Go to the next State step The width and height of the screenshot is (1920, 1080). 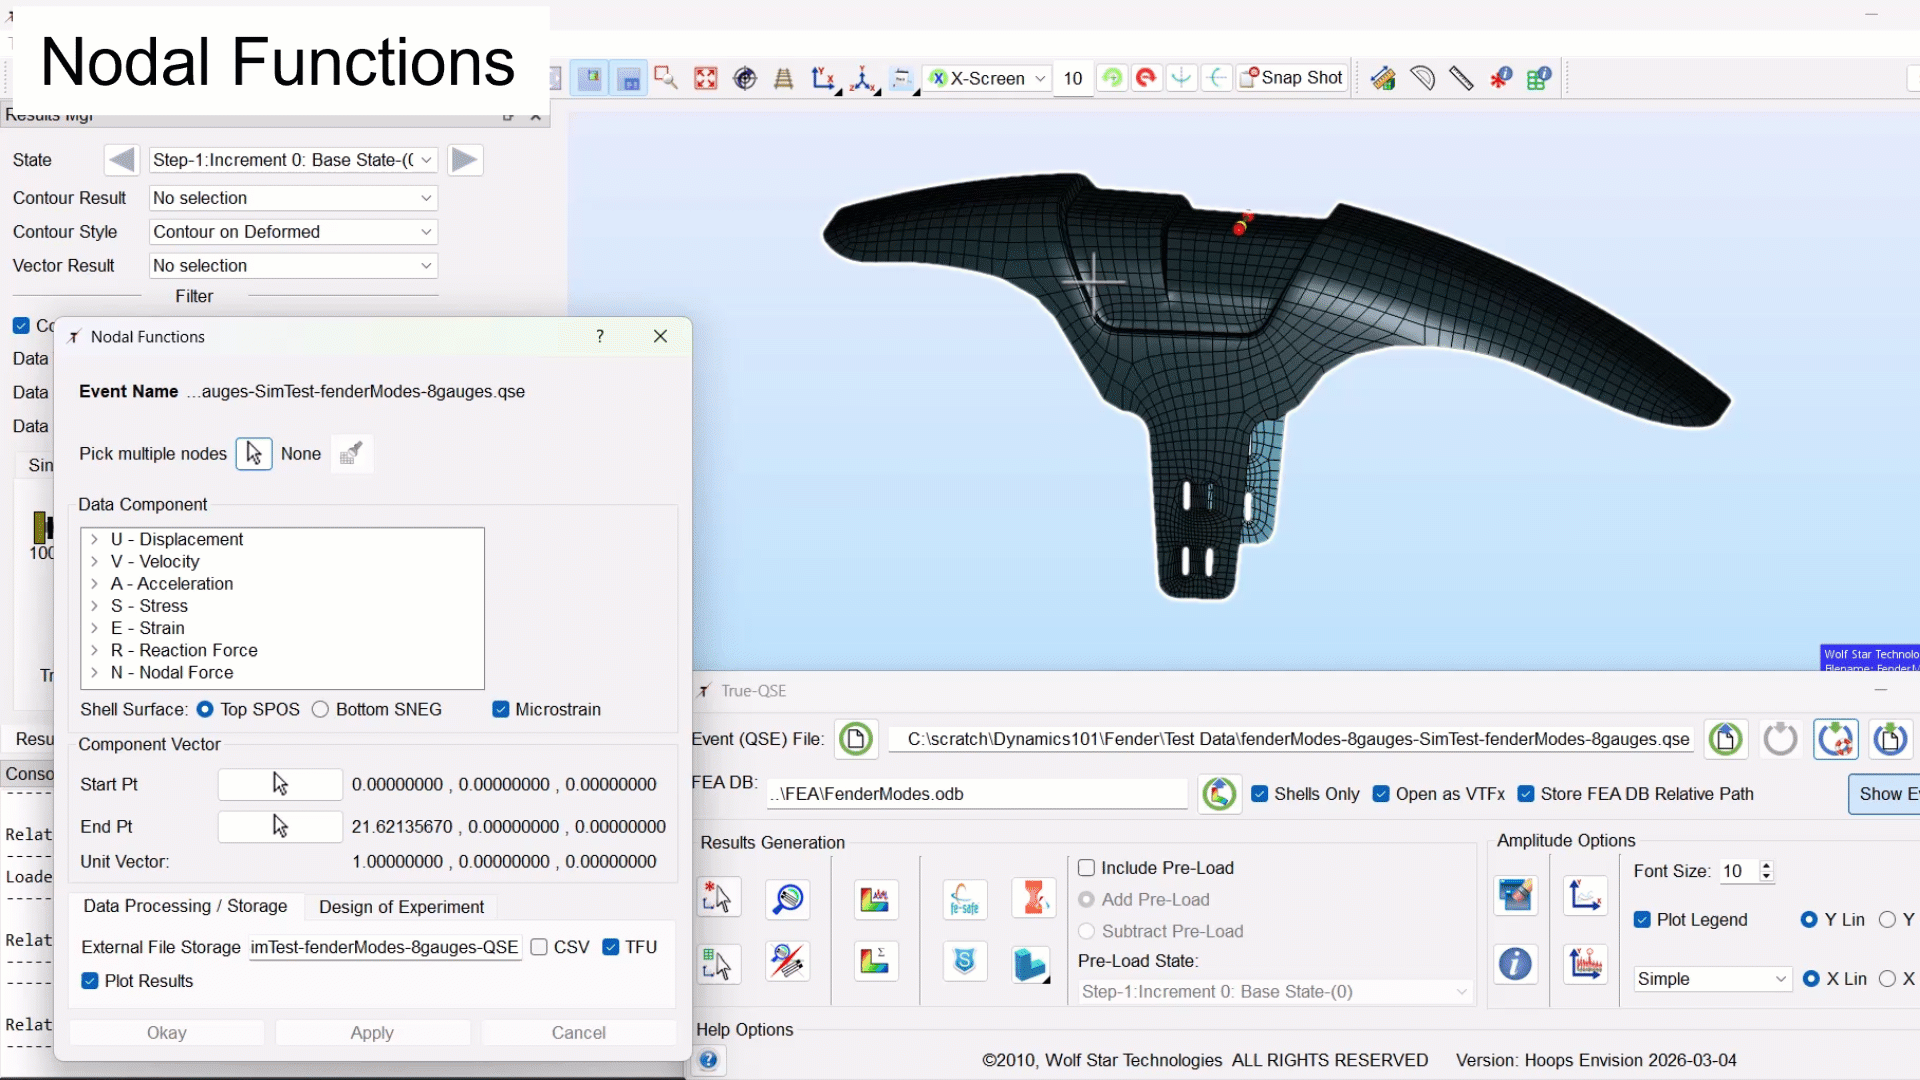[464, 160]
